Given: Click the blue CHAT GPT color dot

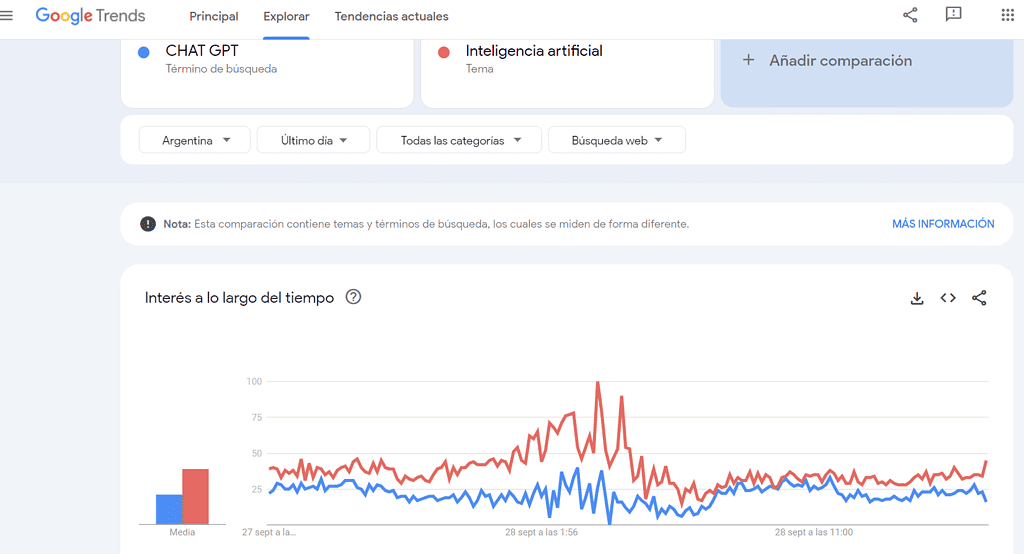Looking at the screenshot, I should coord(144,52).
